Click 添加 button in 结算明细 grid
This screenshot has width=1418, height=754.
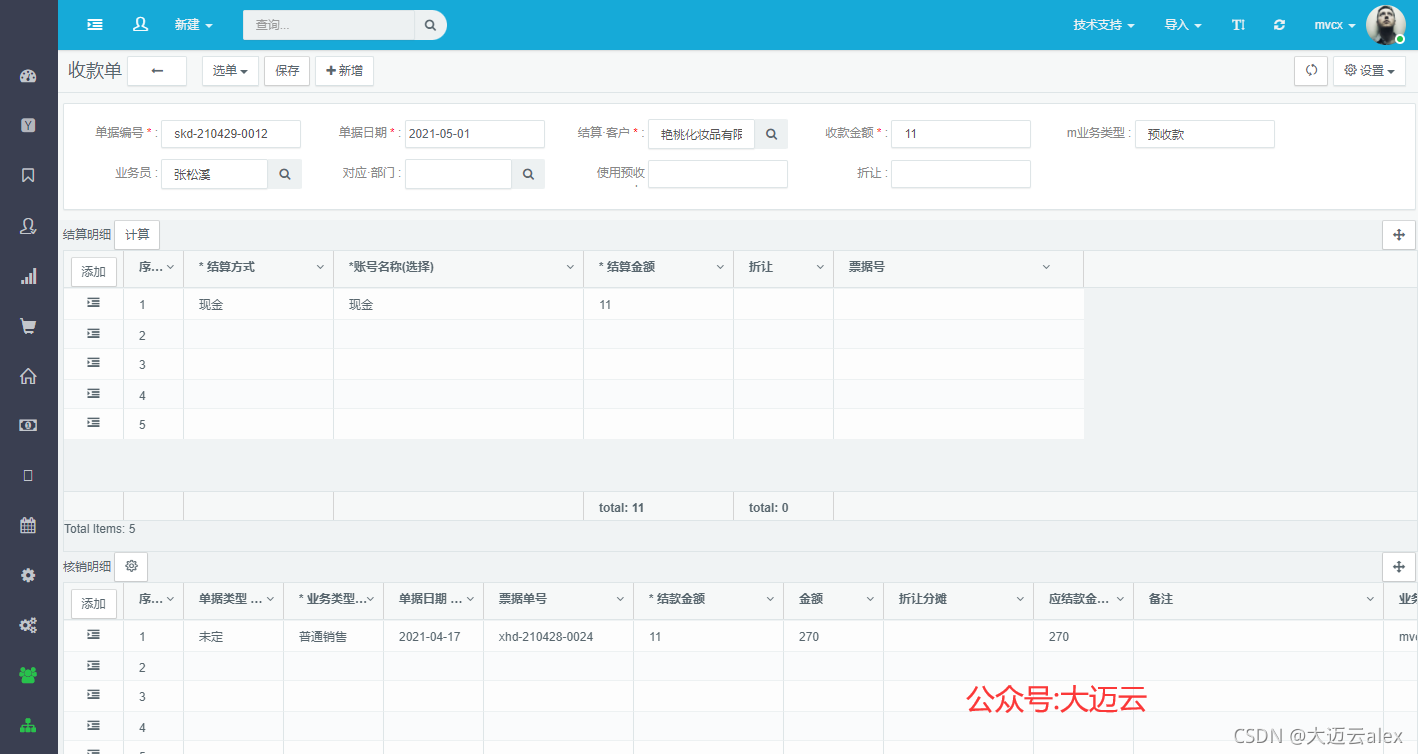94,272
